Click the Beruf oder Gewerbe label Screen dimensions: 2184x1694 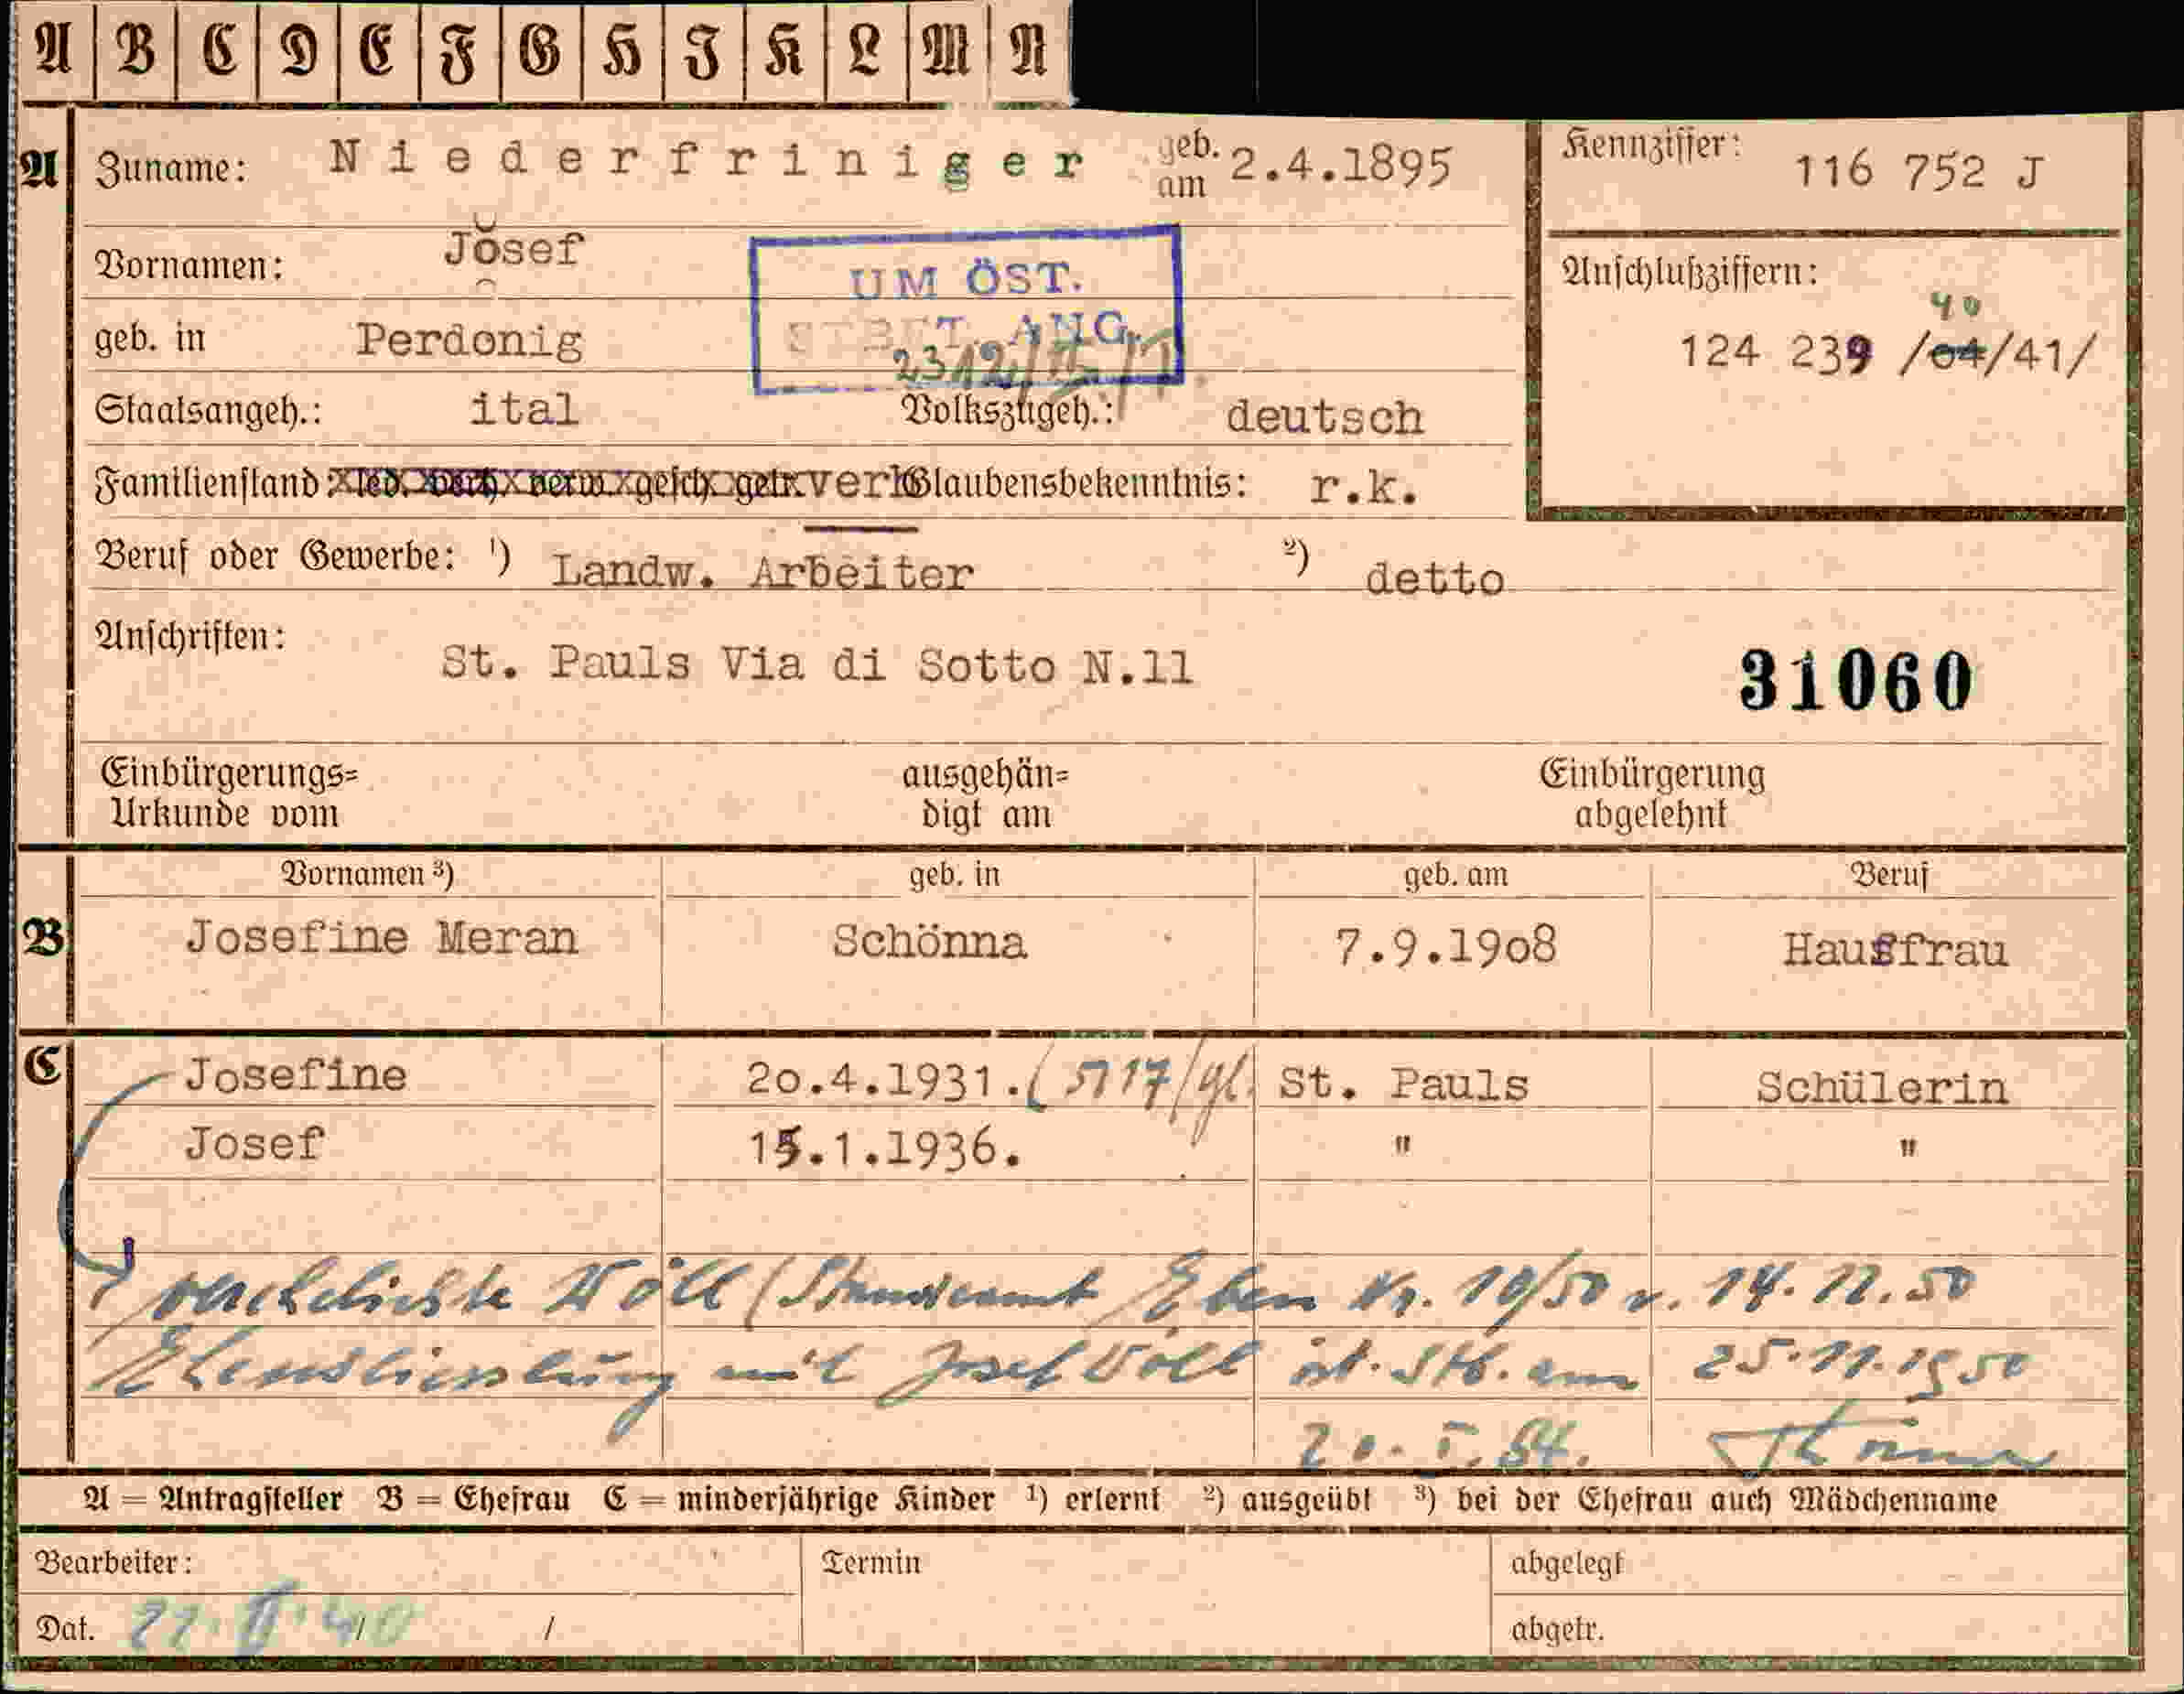pos(276,556)
